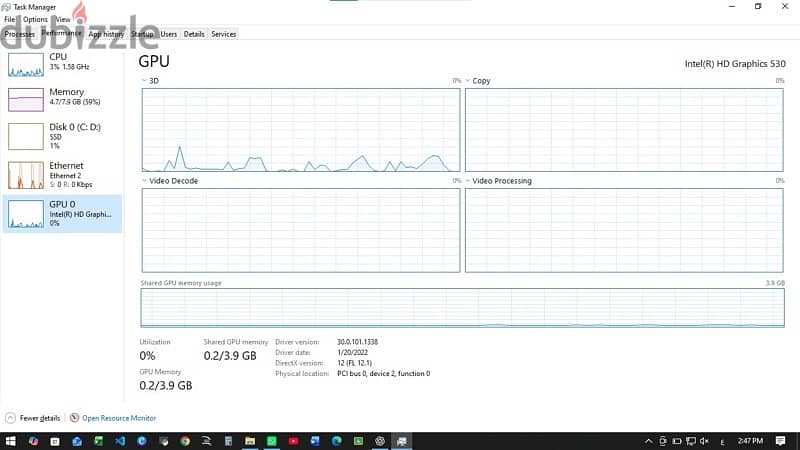Click the Copy engine graph
This screenshot has height=450, width=800.
tap(624, 130)
